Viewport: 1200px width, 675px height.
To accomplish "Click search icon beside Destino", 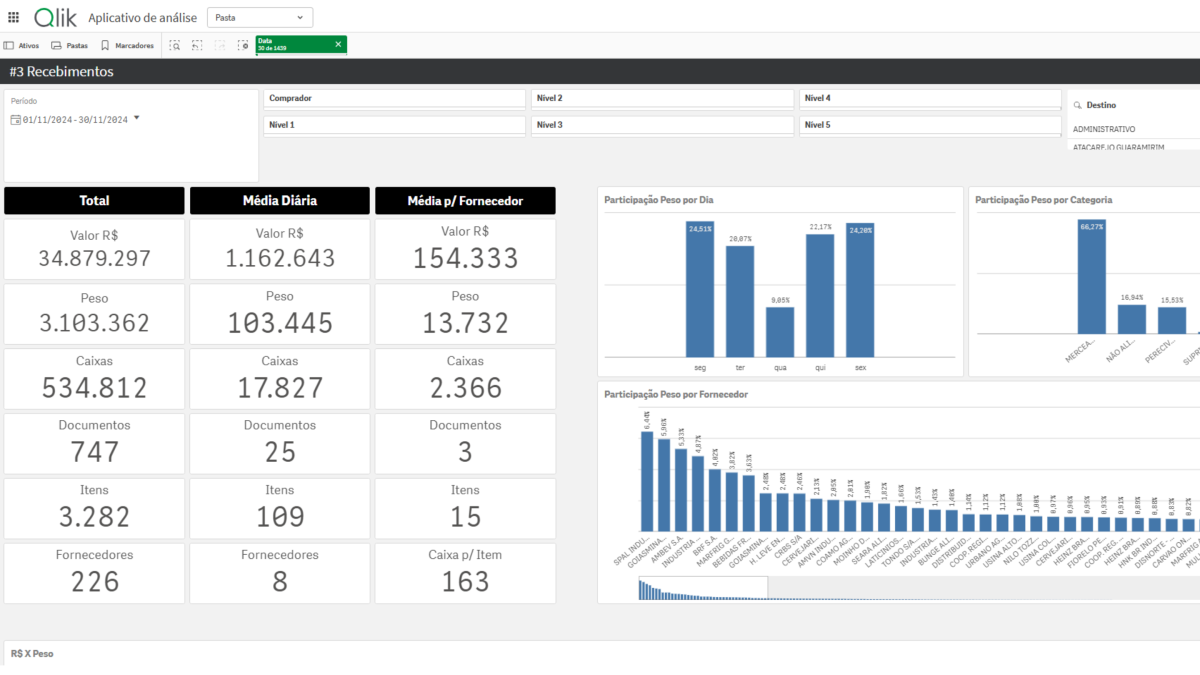I will 1077,105.
